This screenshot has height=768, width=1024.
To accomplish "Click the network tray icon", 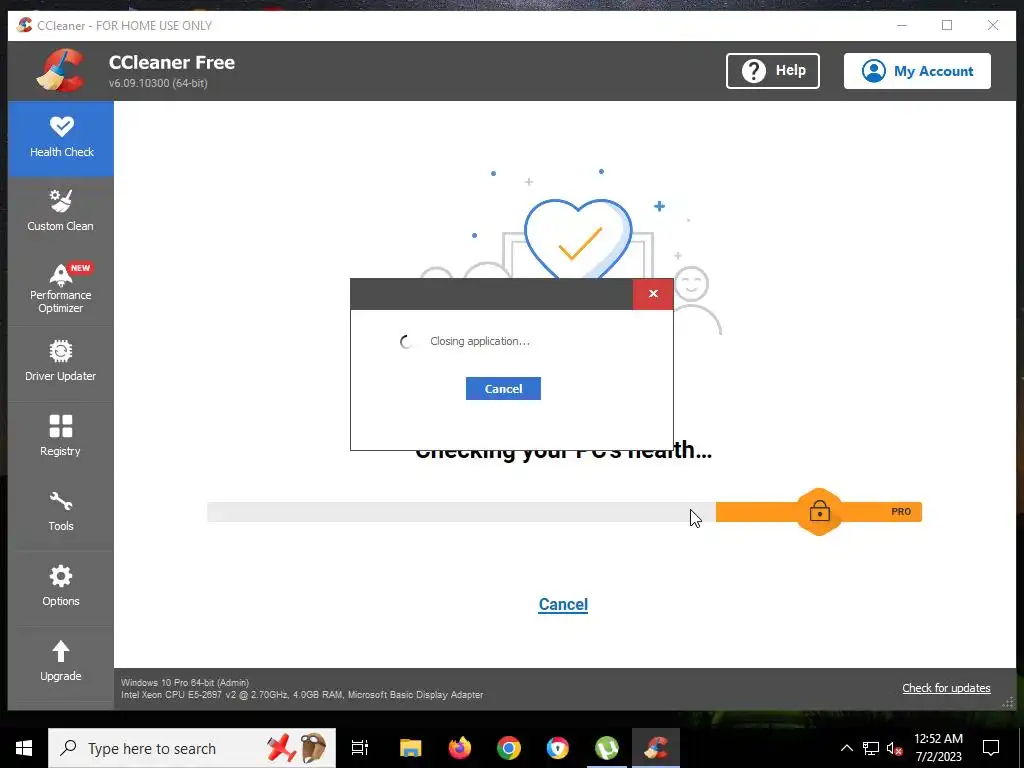I will coord(871,748).
